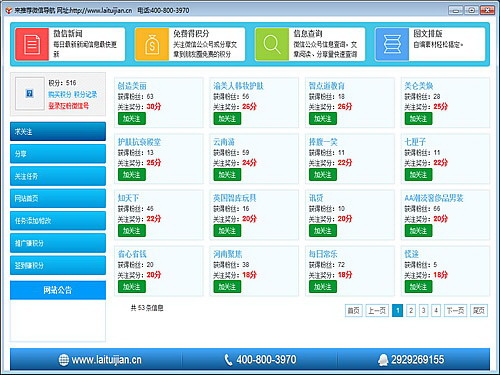Image resolution: width=500 pixels, height=375 pixels.
Task: Click the www.laituijian.cn footer text
Action: tap(106, 360)
